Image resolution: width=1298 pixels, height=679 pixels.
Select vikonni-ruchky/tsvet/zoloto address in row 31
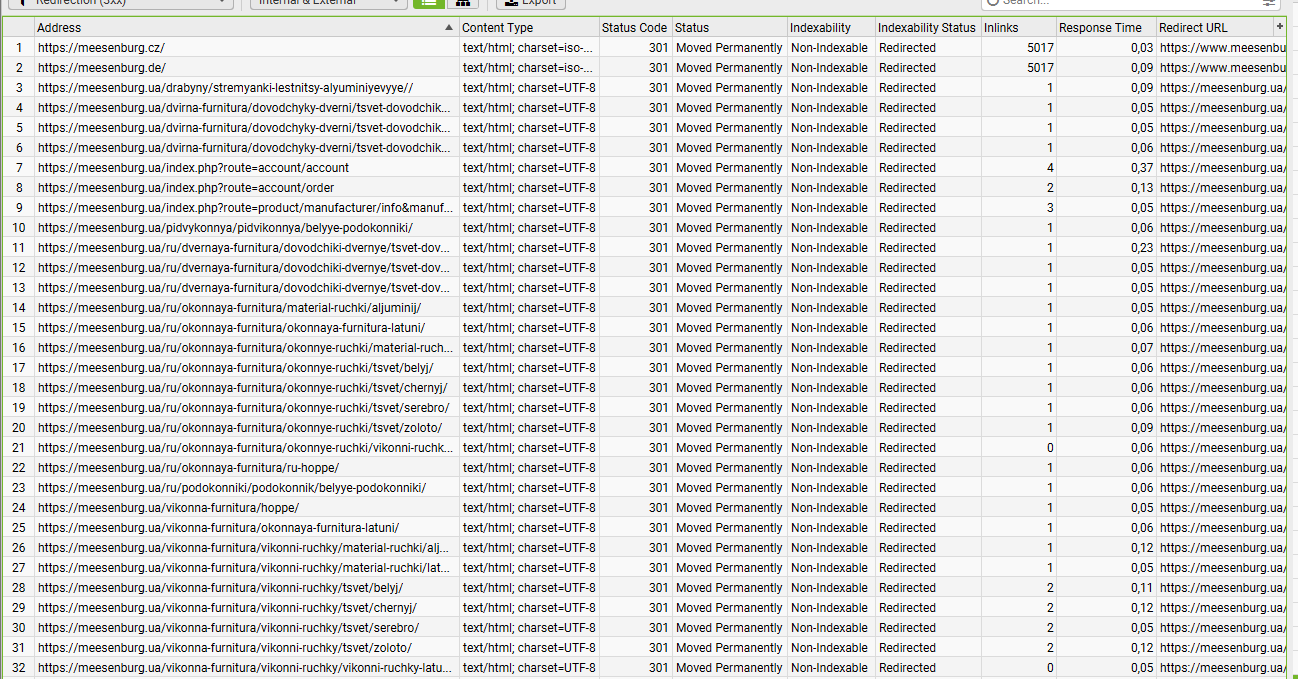(x=224, y=648)
